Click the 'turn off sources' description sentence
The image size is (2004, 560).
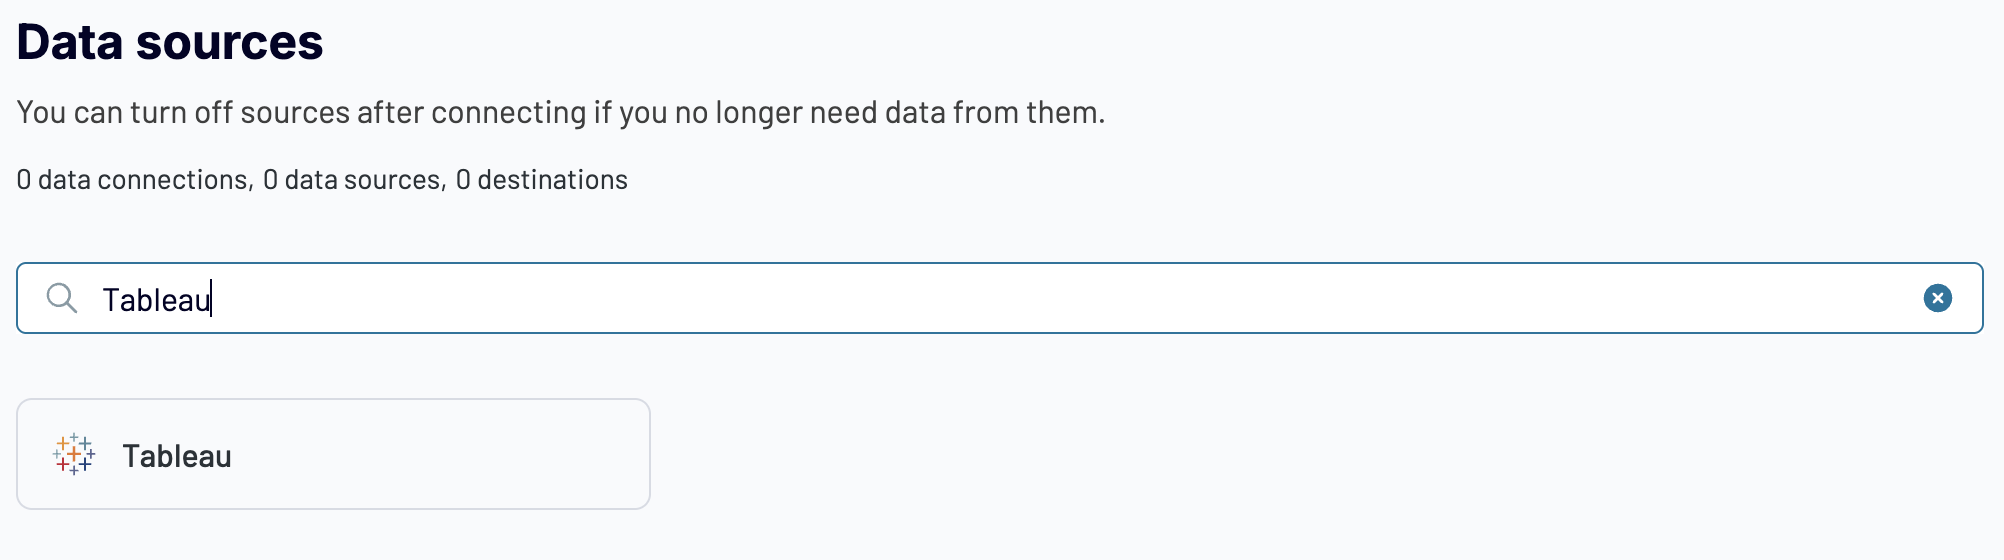(561, 112)
